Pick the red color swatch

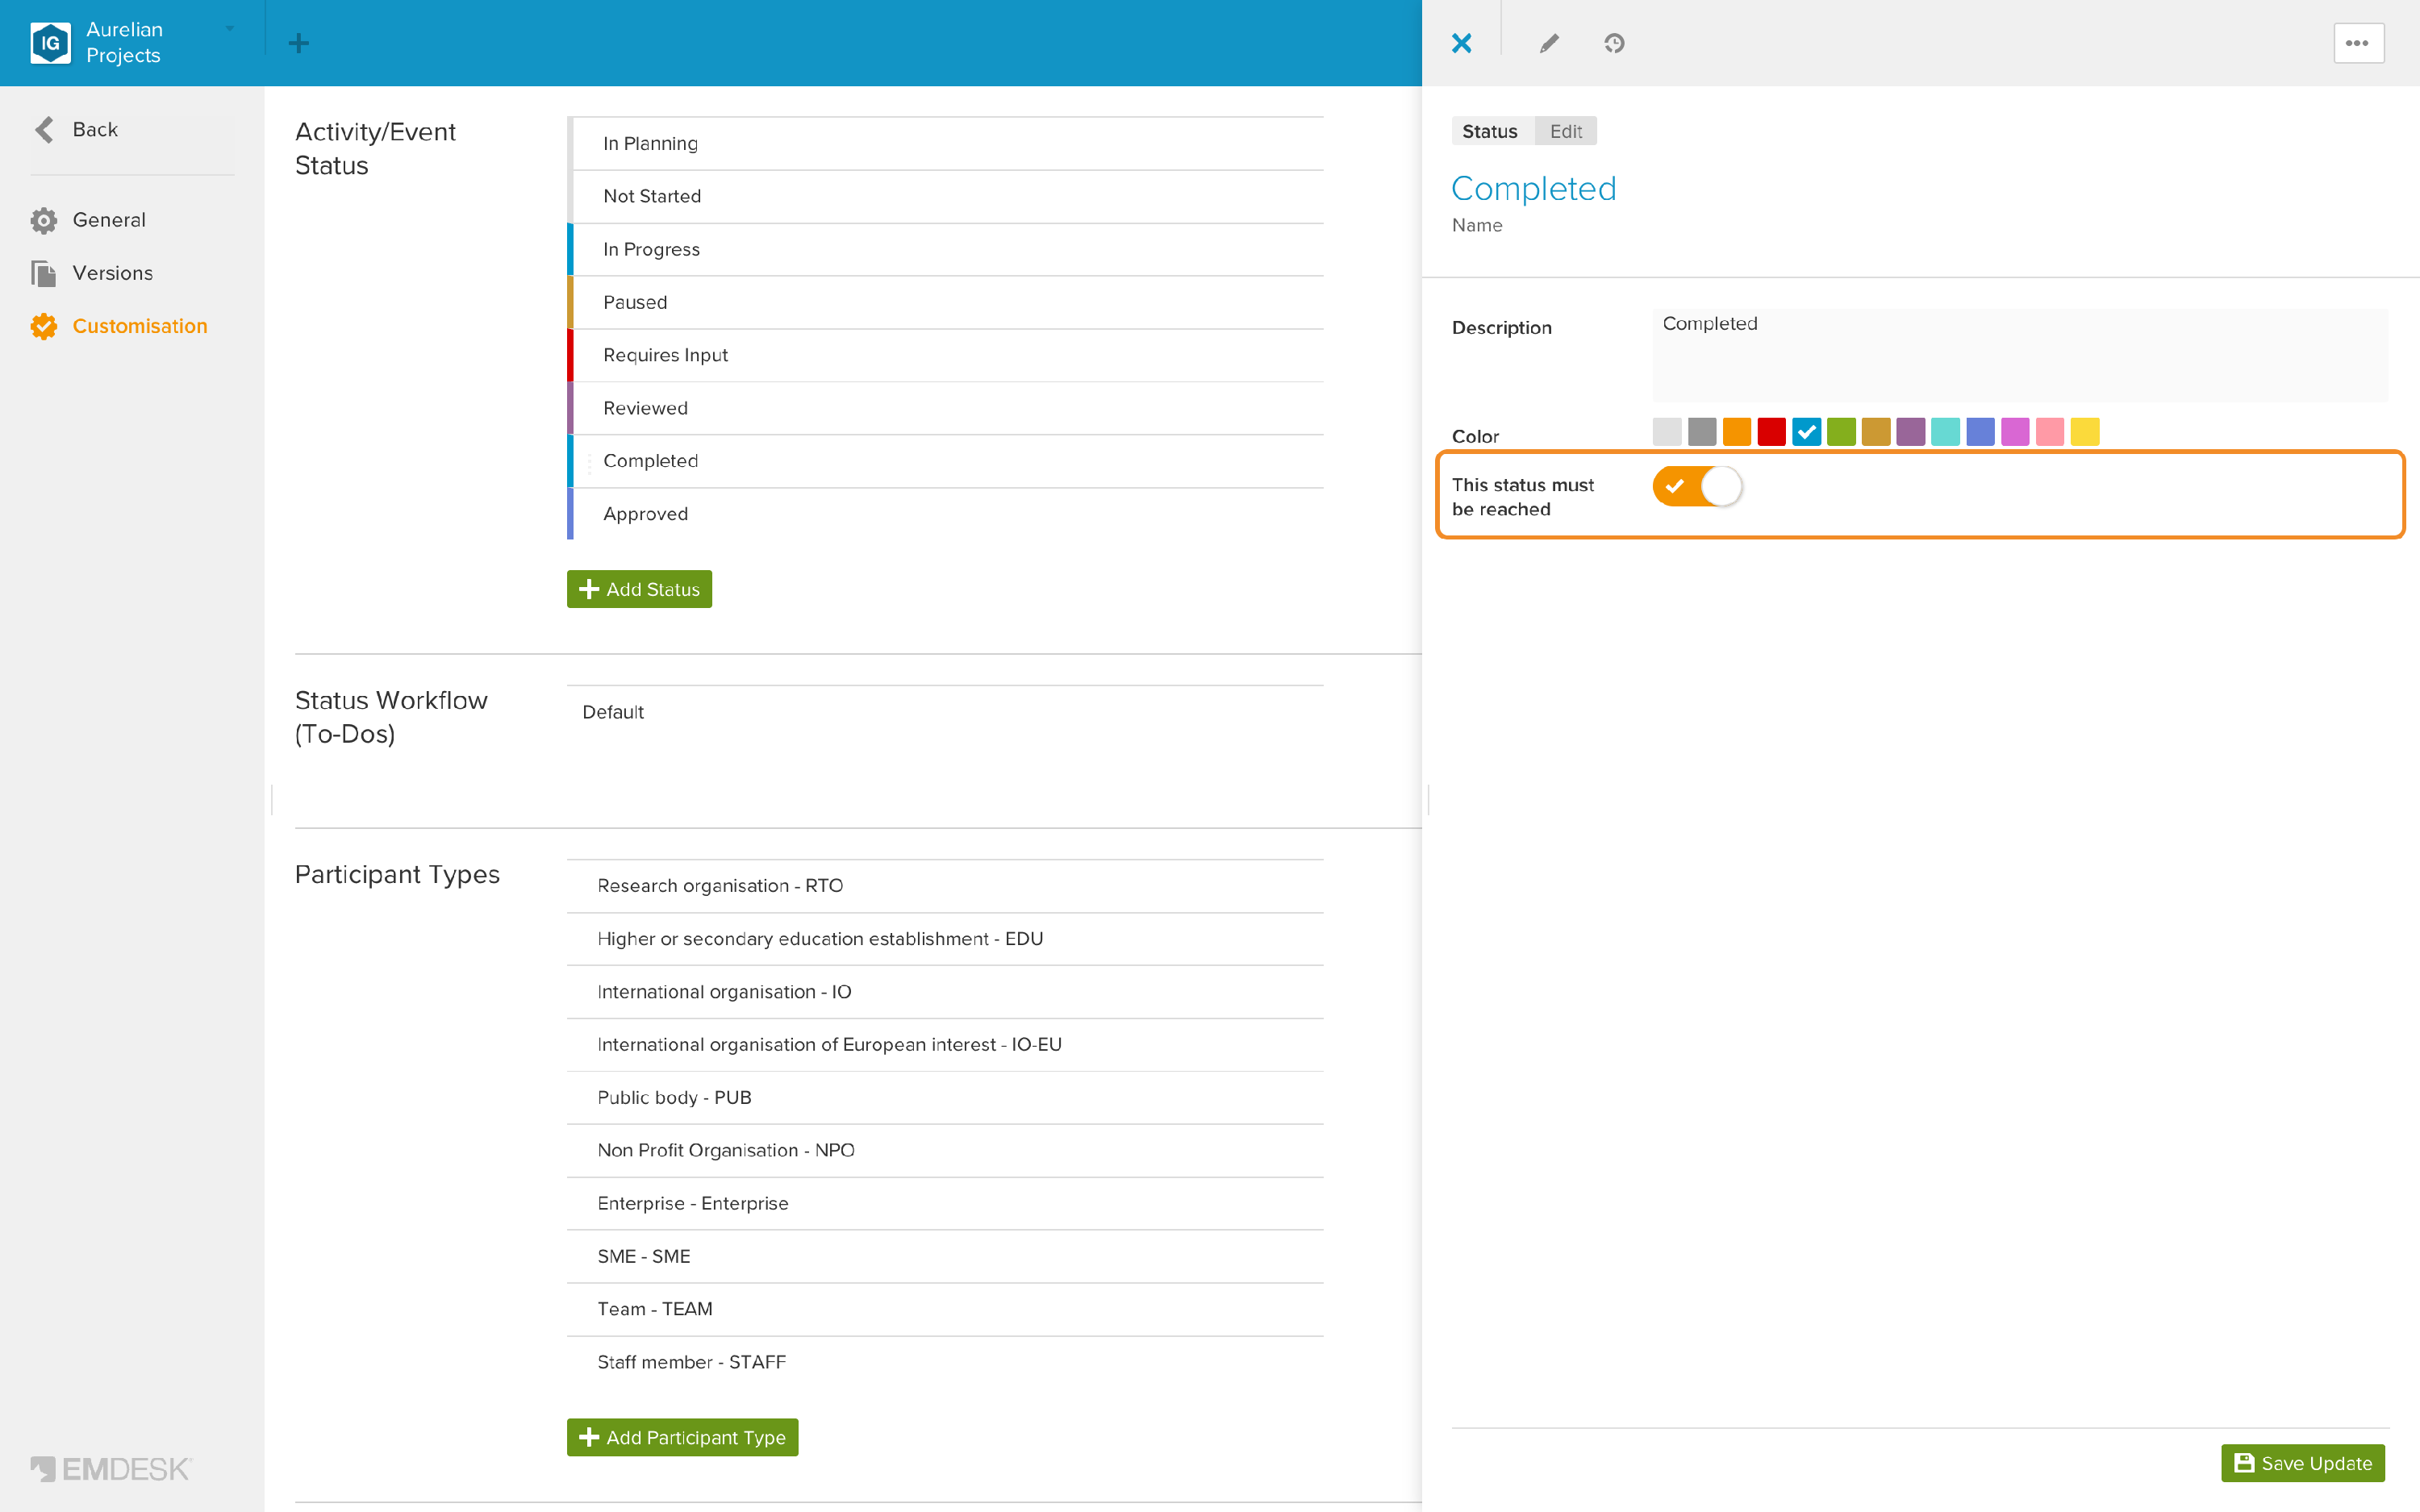tap(1772, 432)
